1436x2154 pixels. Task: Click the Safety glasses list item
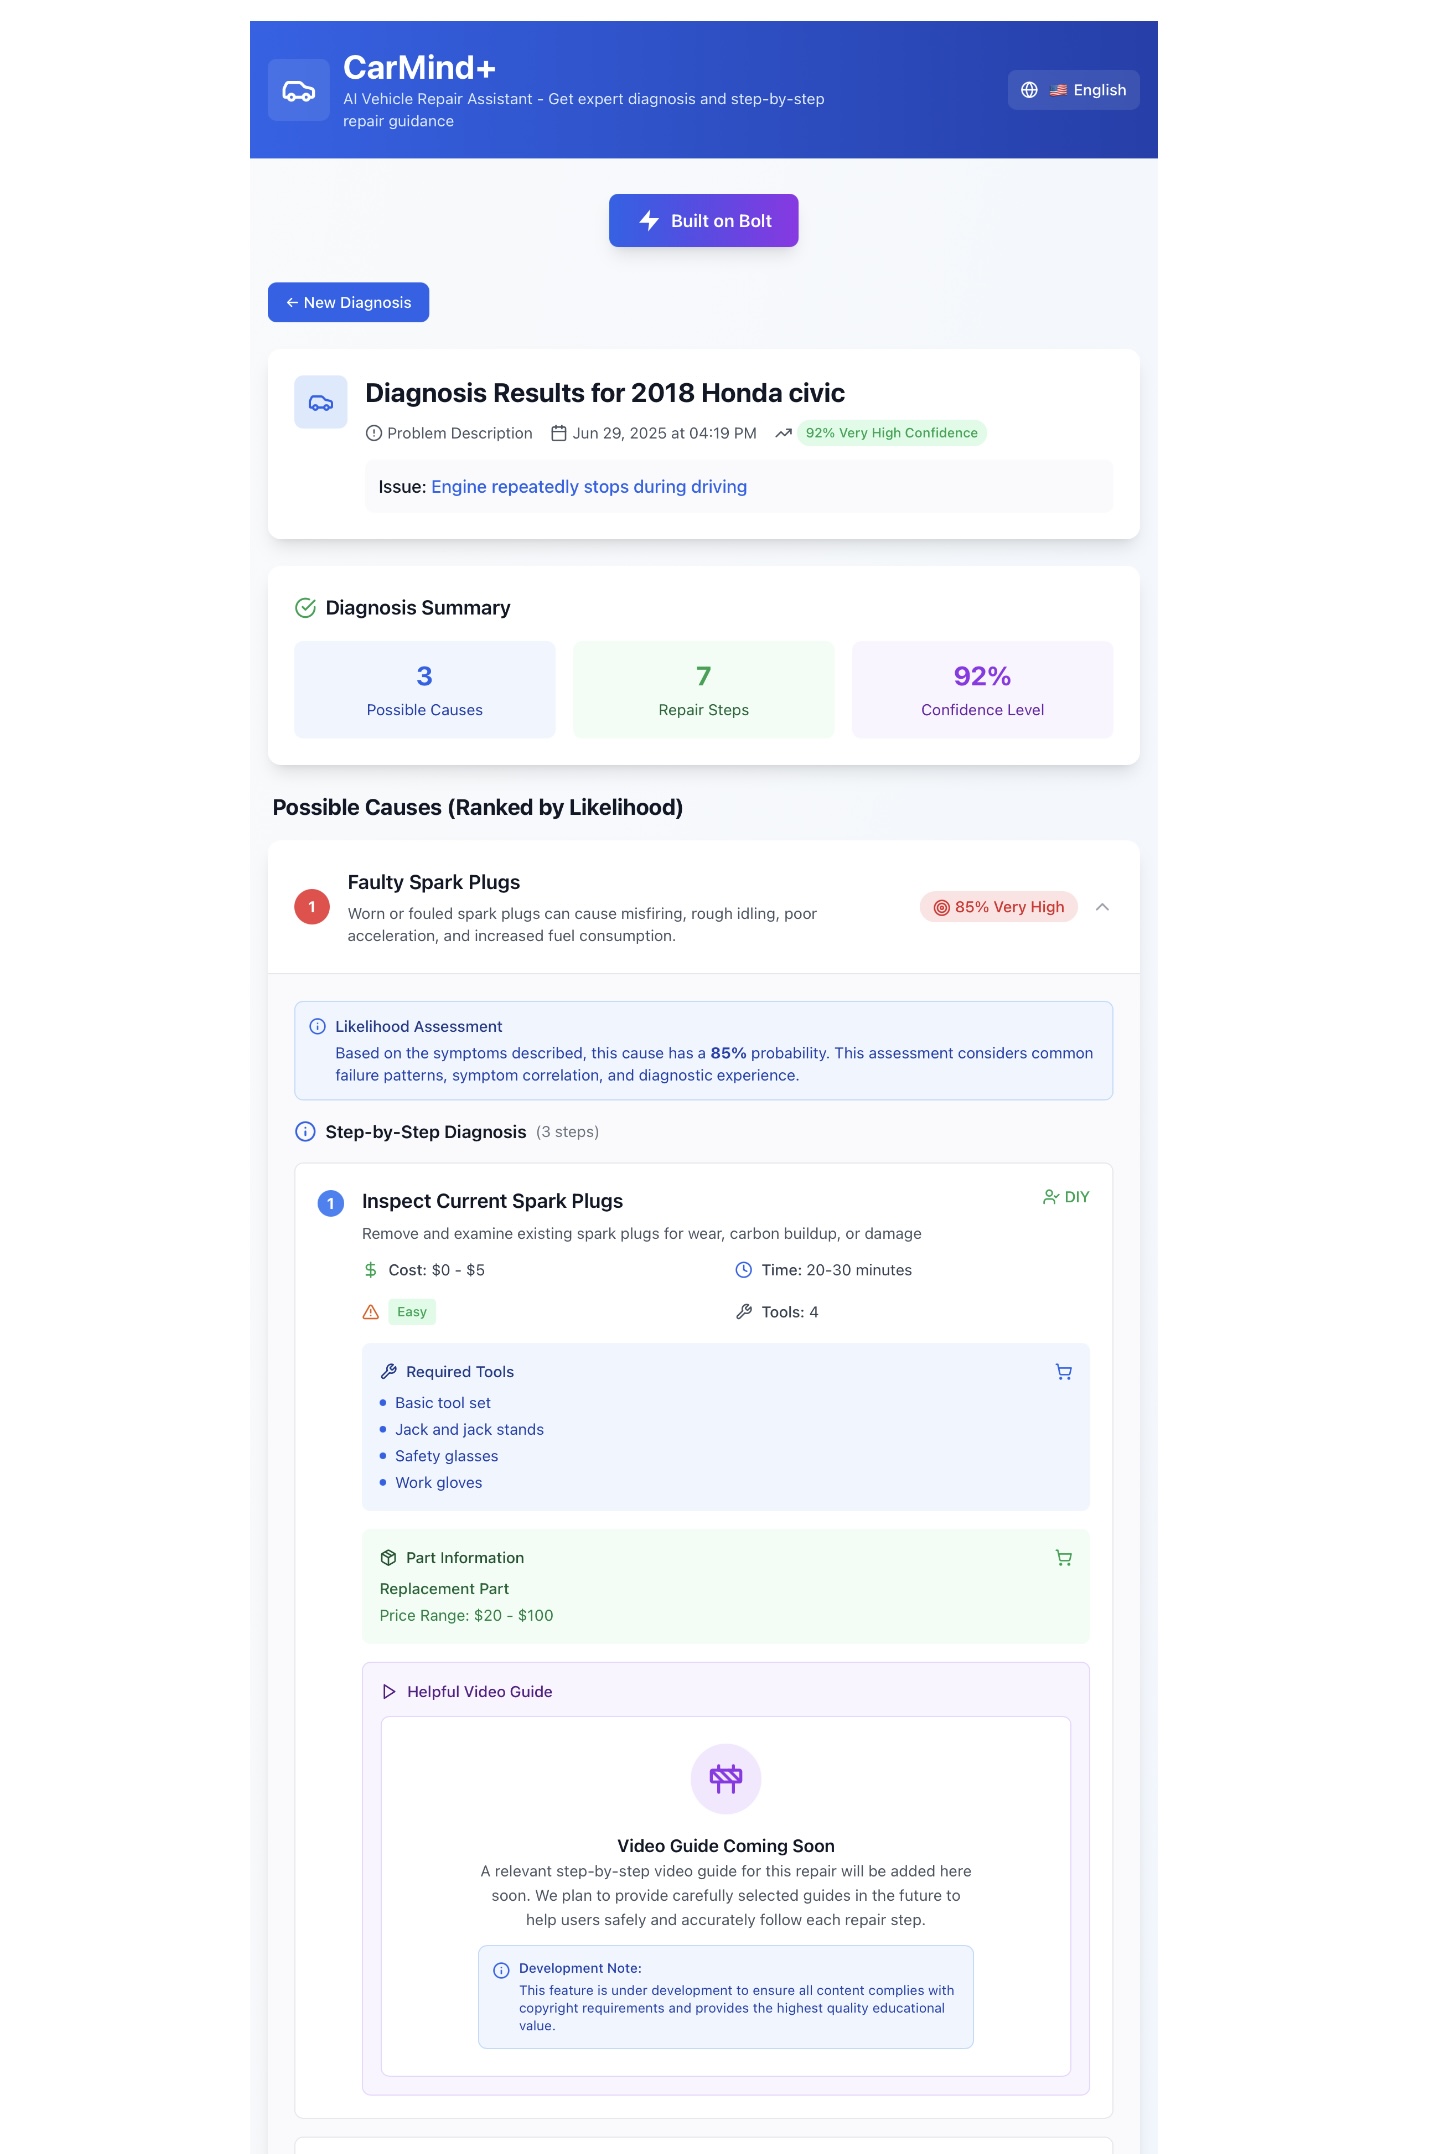pyautogui.click(x=446, y=1456)
